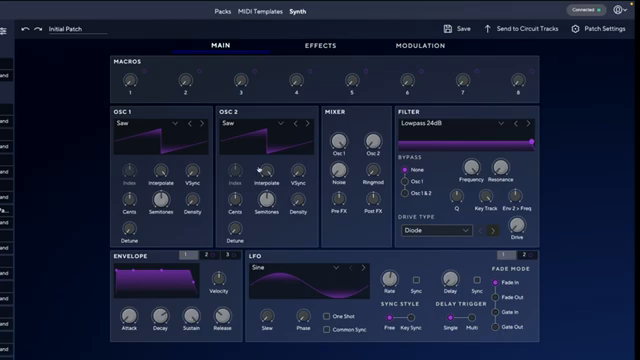Select the Gate Out fade mode
640x360 pixels.
(x=495, y=327)
